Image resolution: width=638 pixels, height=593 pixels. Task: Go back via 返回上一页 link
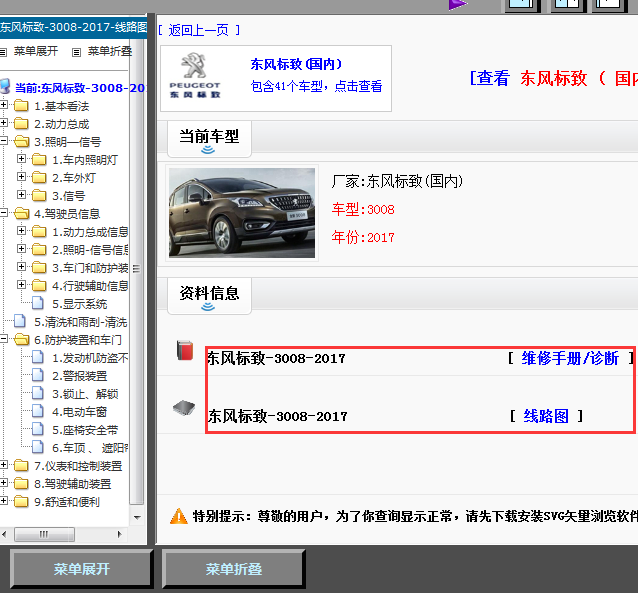199,30
